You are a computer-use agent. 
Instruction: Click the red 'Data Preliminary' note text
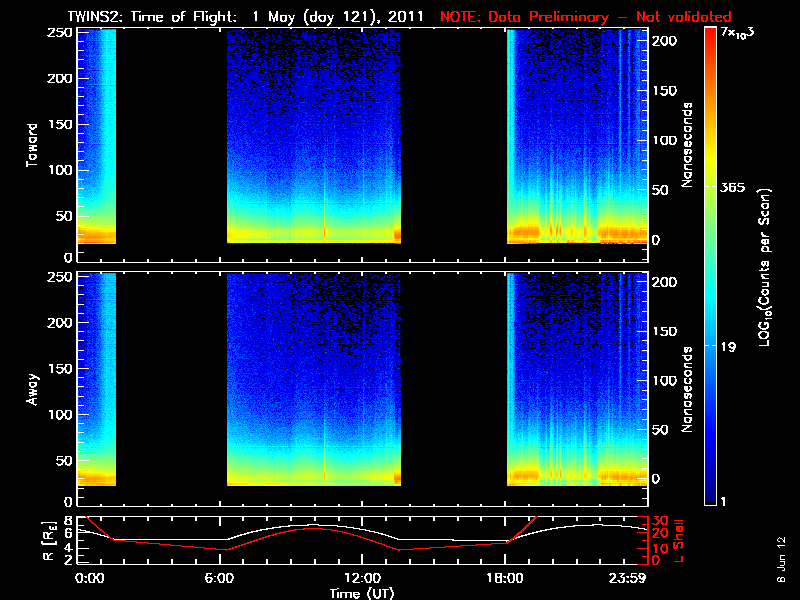tap(586, 16)
